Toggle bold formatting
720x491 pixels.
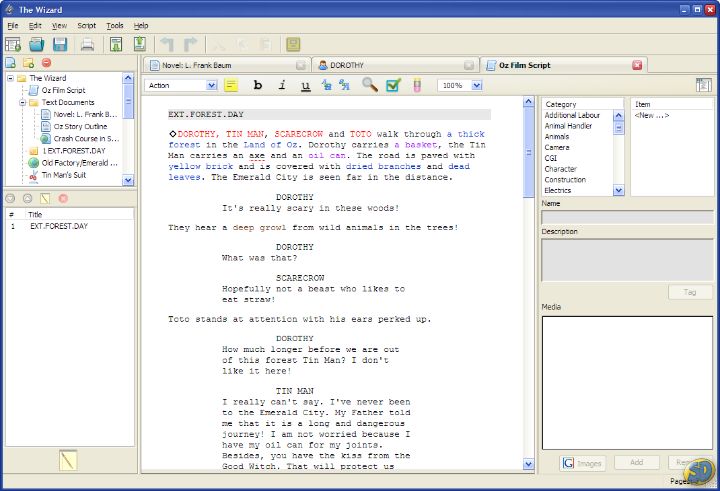pos(258,85)
